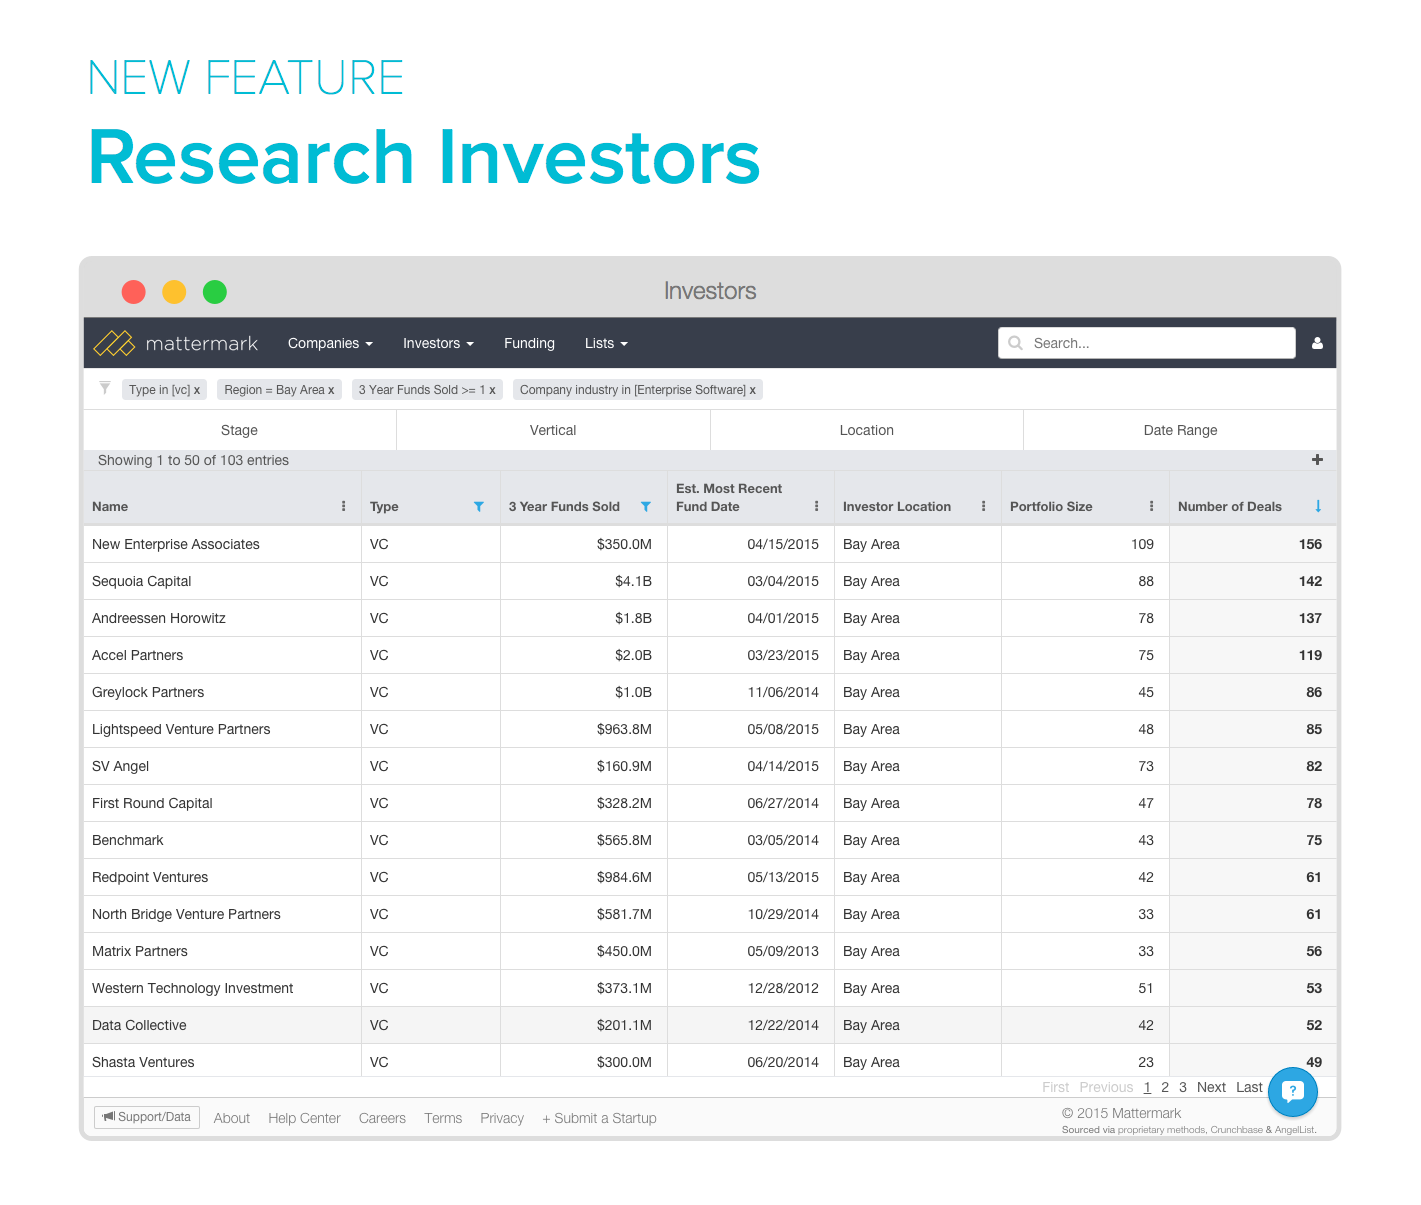Click the 3 Year Funds Sold filter icon
1421x1205 pixels.
tap(646, 507)
